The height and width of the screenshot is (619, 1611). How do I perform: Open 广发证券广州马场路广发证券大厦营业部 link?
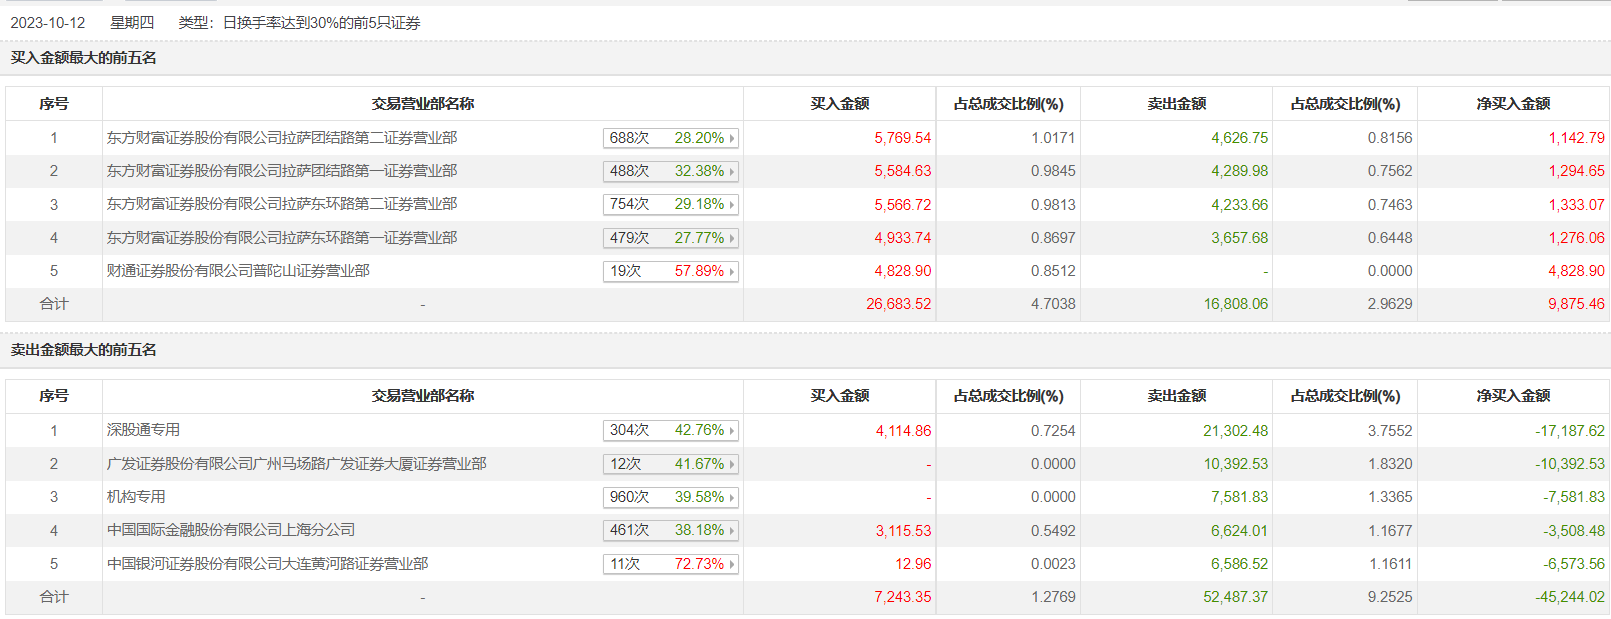click(296, 464)
